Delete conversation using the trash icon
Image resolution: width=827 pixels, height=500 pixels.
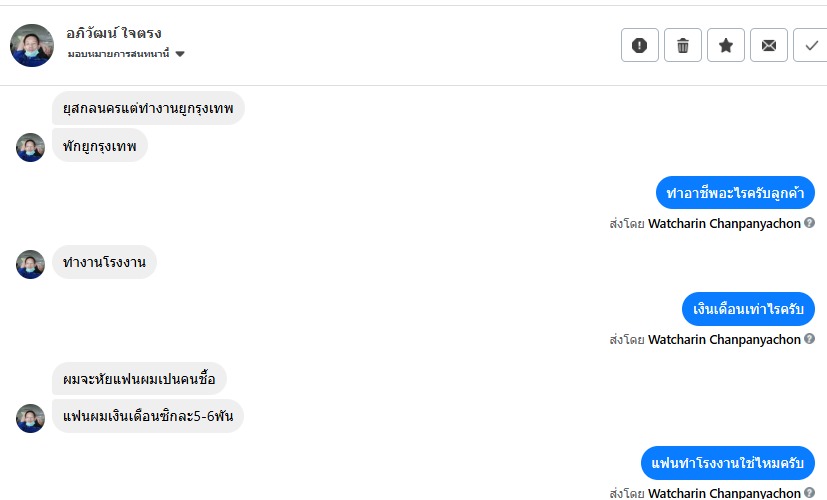tap(683, 45)
